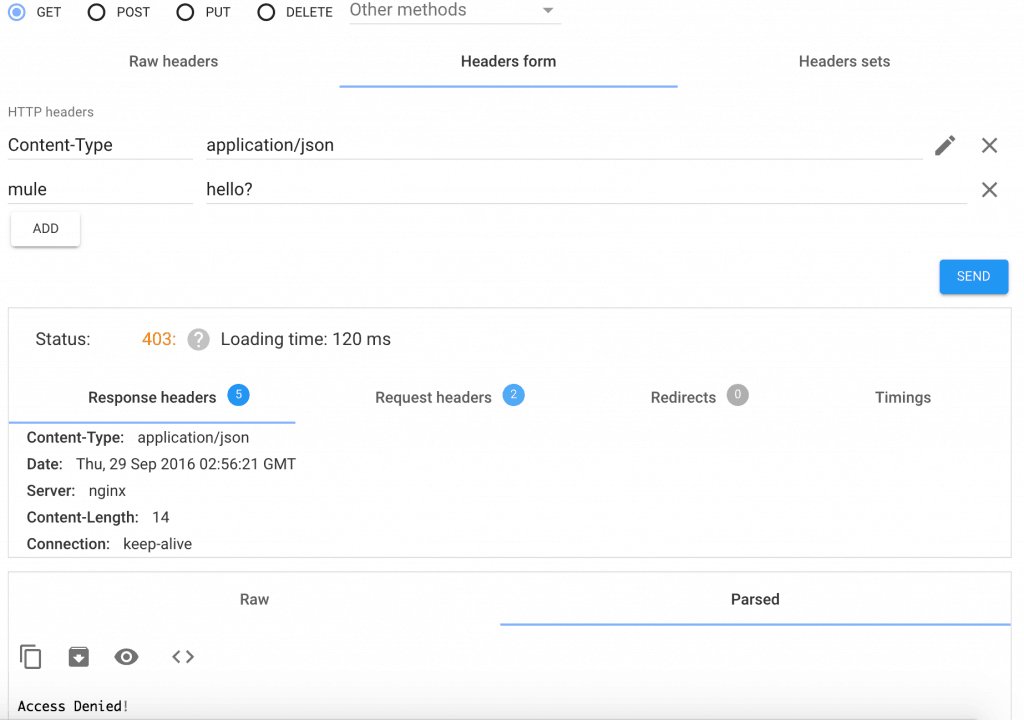Remove the Content-Type header row
The width and height of the screenshot is (1024, 720).
[x=989, y=145]
